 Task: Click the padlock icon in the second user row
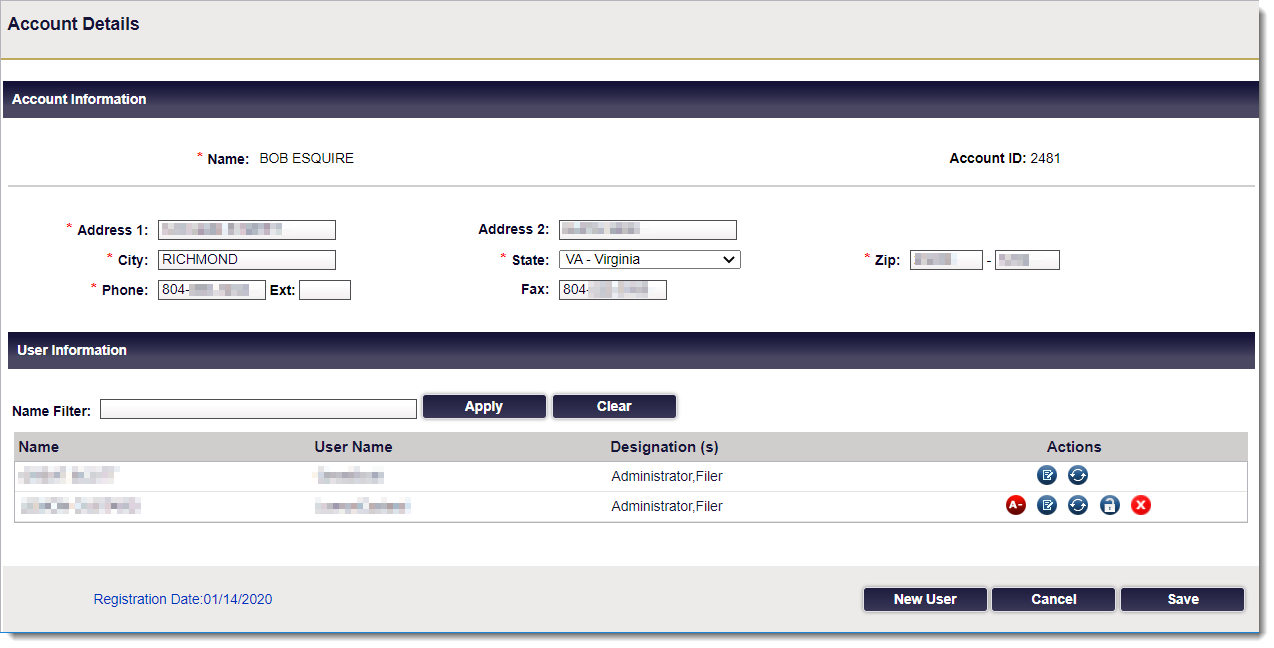coord(1109,506)
